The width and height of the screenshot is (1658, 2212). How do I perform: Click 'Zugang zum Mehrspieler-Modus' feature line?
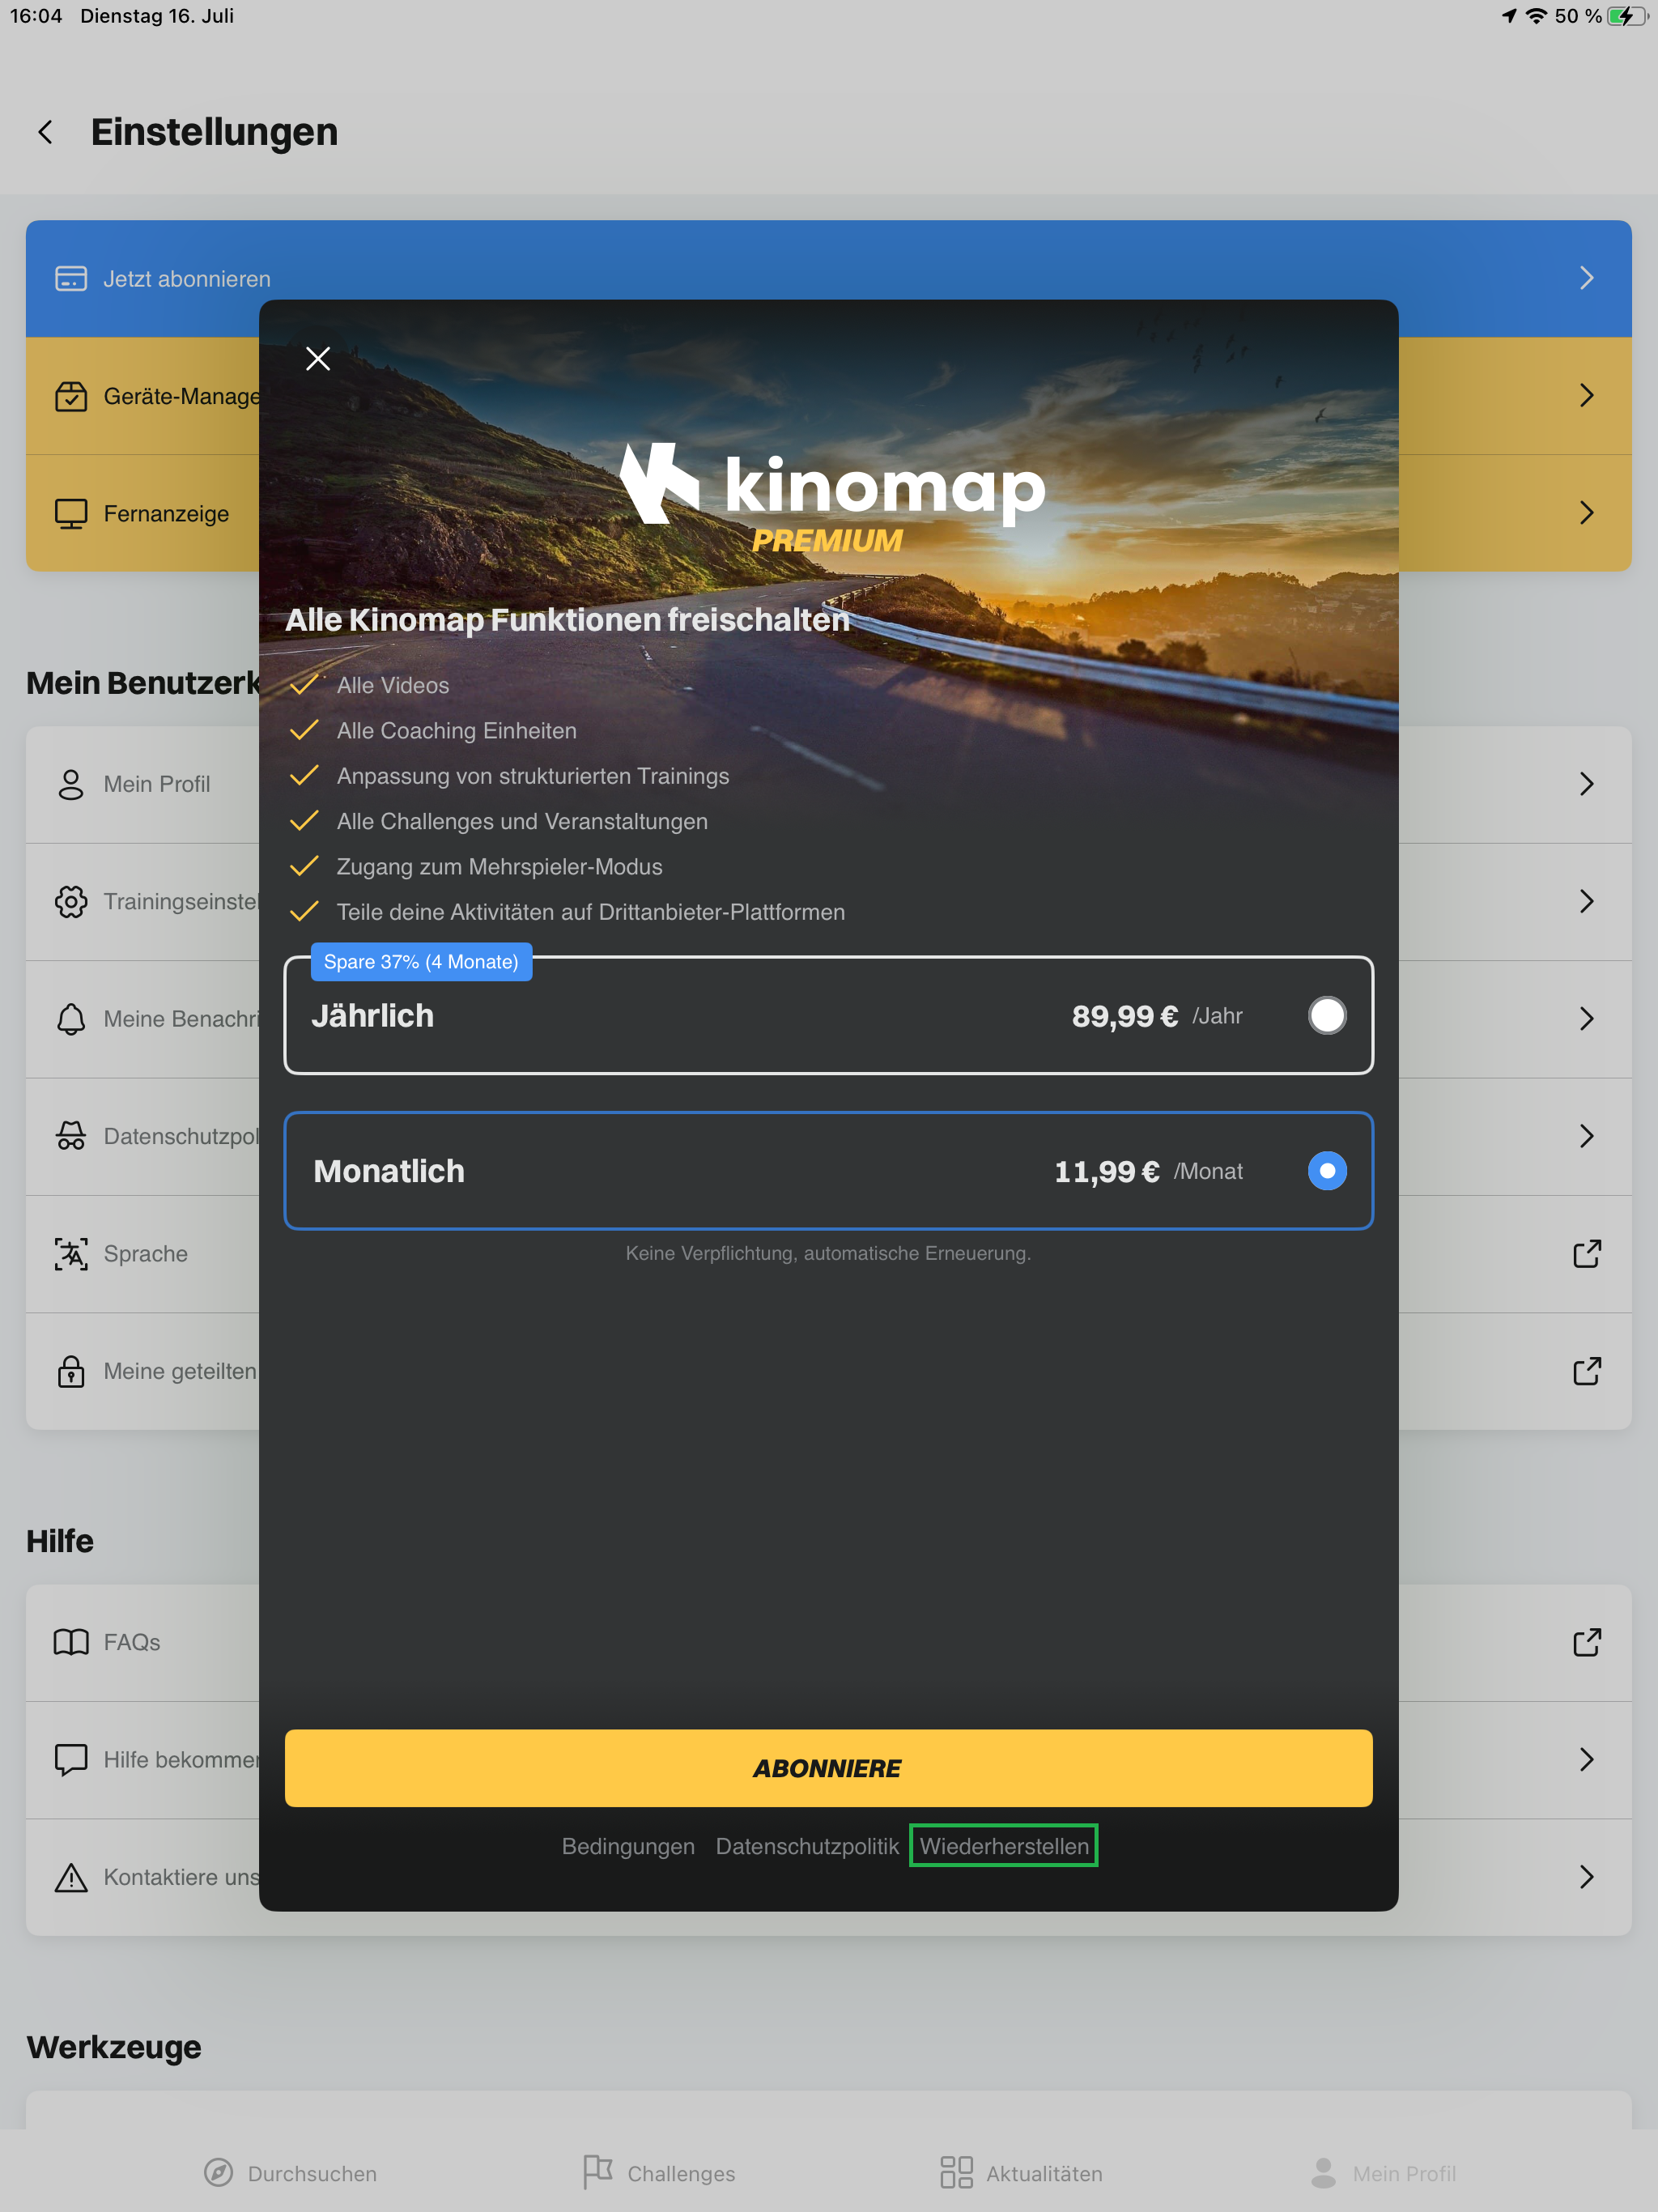500,867
